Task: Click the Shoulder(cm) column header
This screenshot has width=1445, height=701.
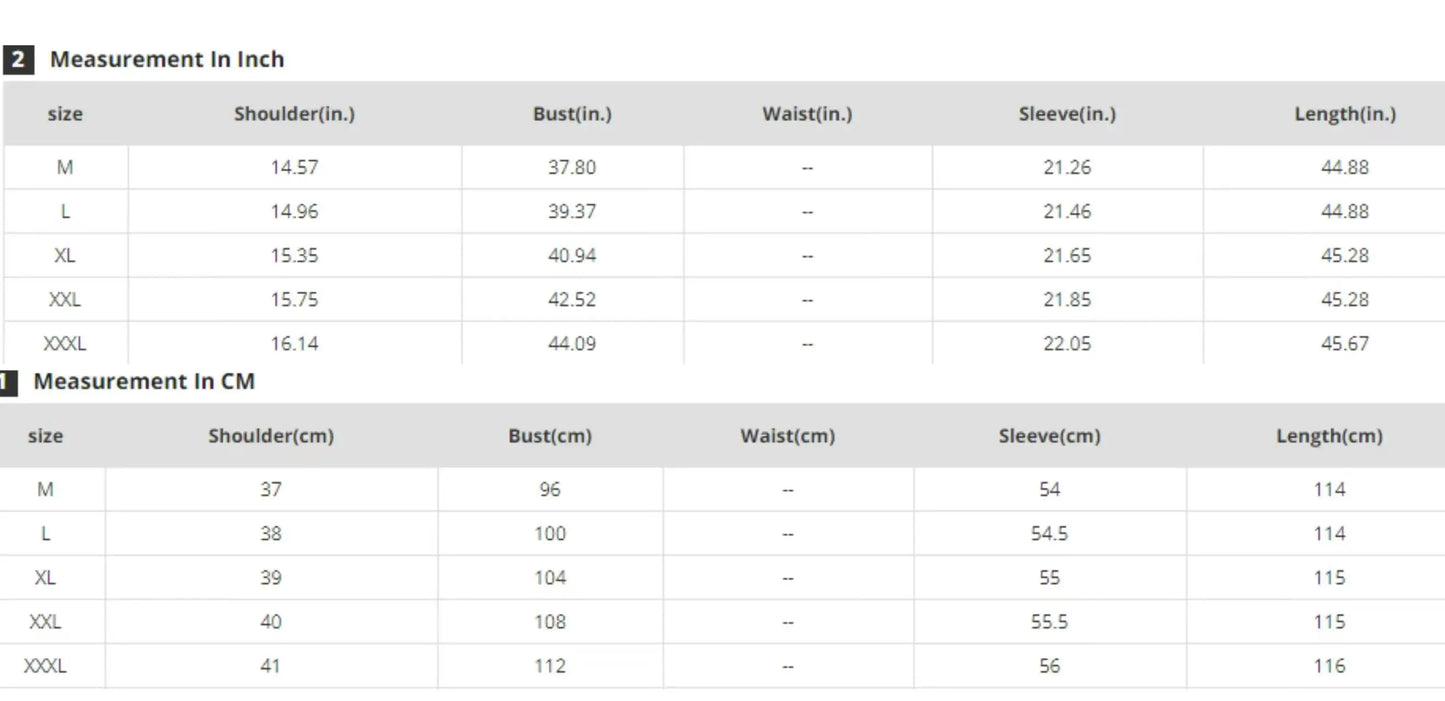Action: pos(271,436)
